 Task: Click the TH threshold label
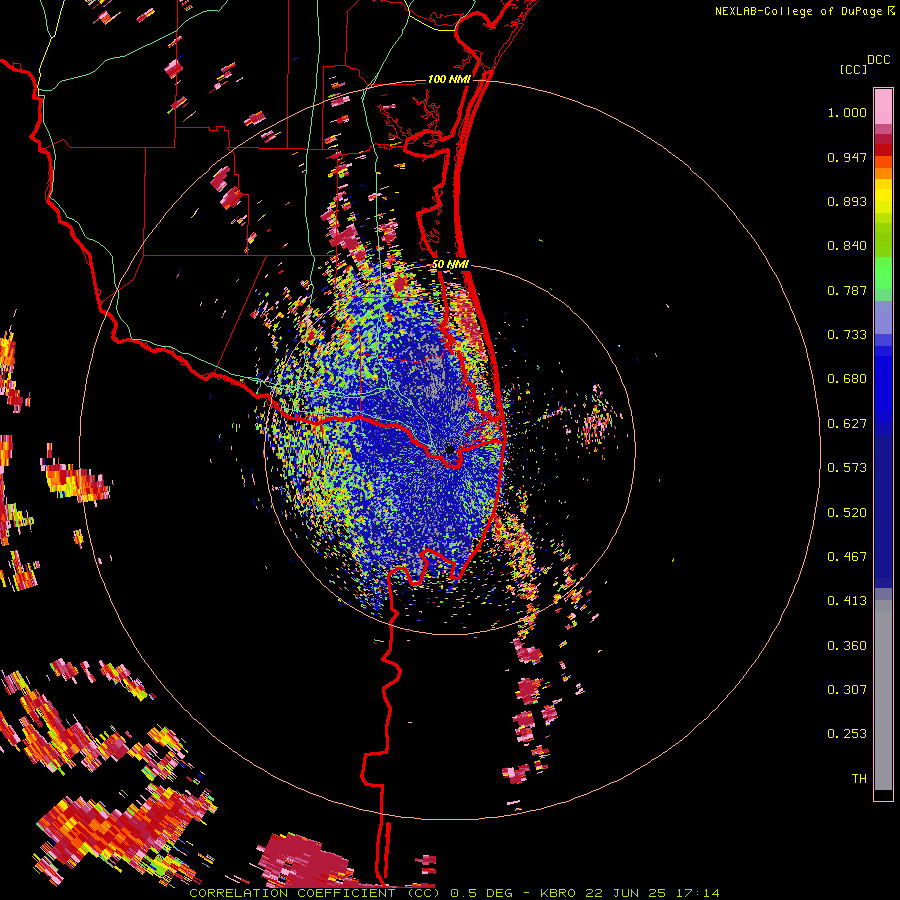click(859, 779)
